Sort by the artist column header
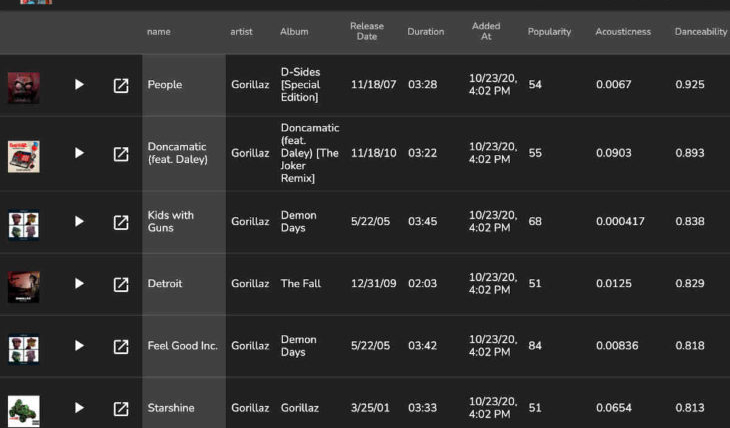This screenshot has width=730, height=428. 241,32
